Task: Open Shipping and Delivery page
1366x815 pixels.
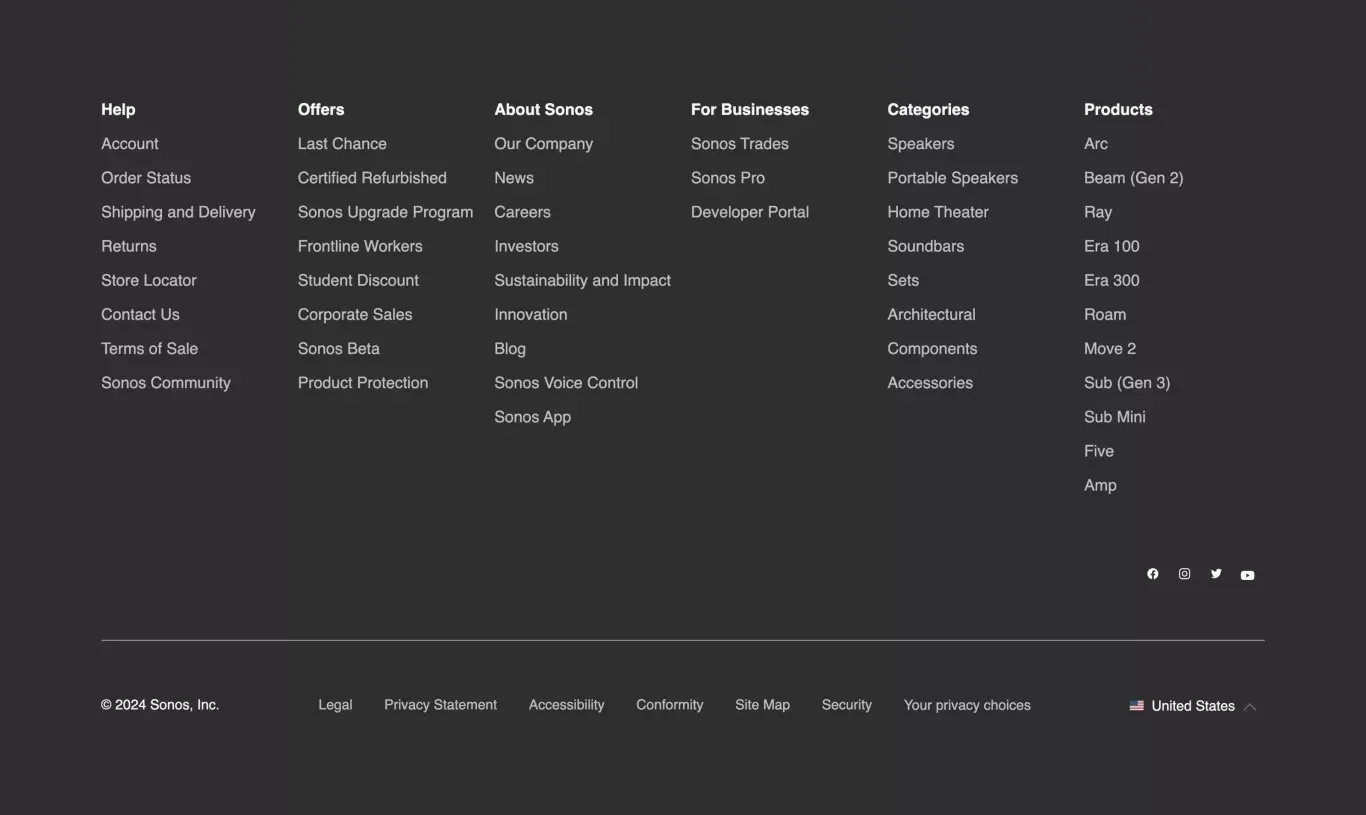Action: (x=178, y=212)
